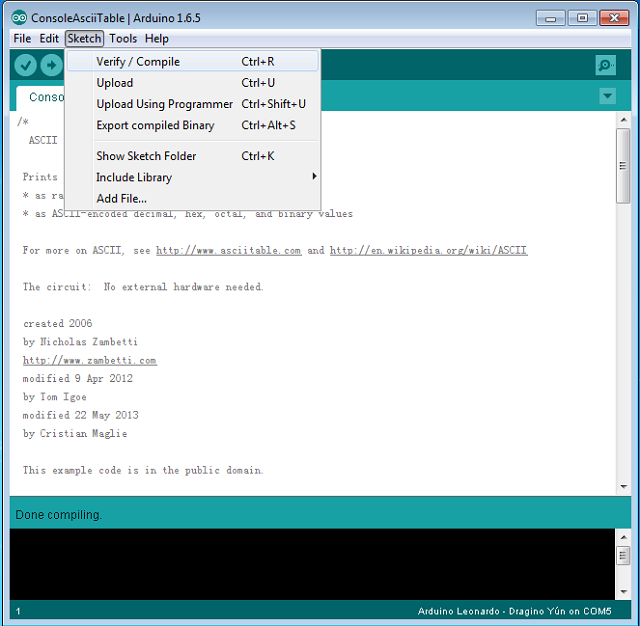Screen dimensions: 640x626
Task: Click the editor scroll up arrow
Action: (x=623, y=120)
